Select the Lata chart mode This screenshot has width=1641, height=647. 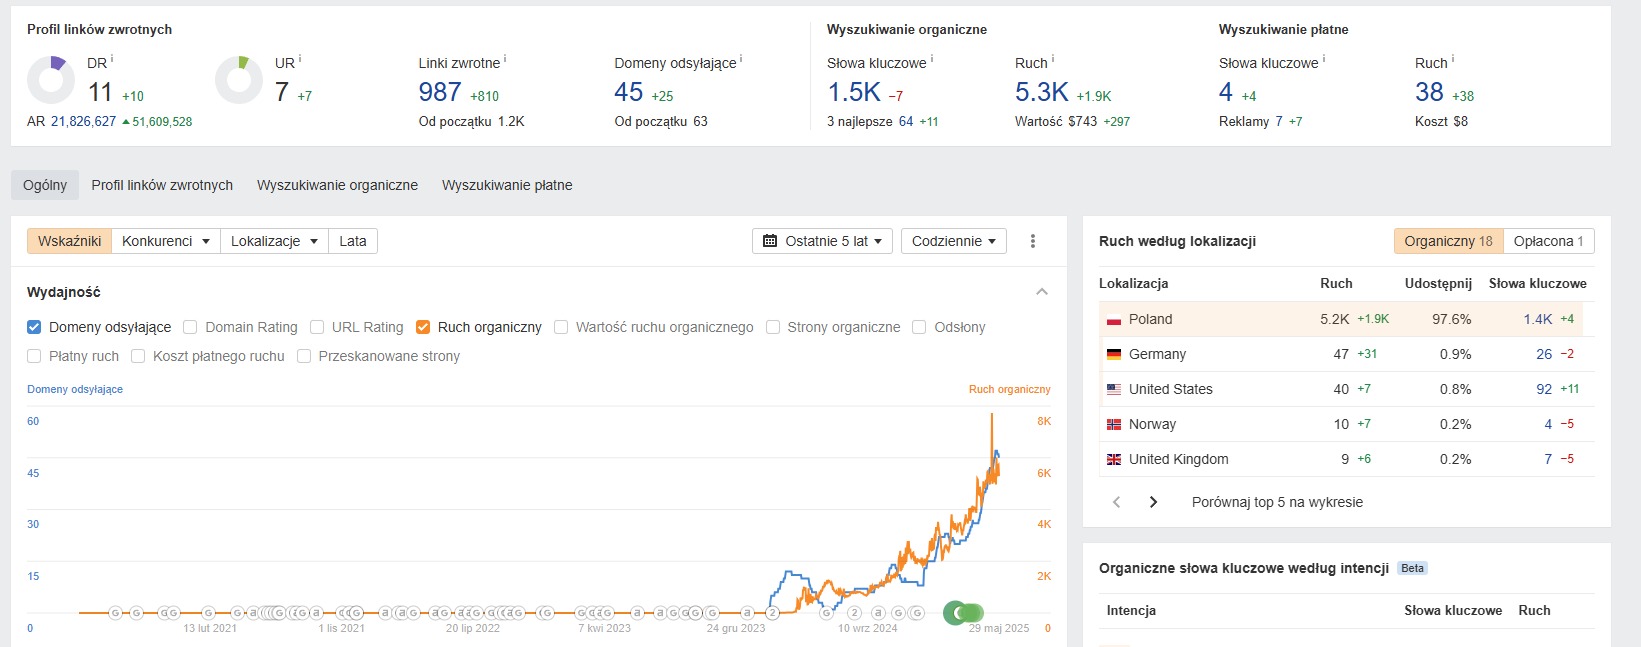click(x=353, y=241)
